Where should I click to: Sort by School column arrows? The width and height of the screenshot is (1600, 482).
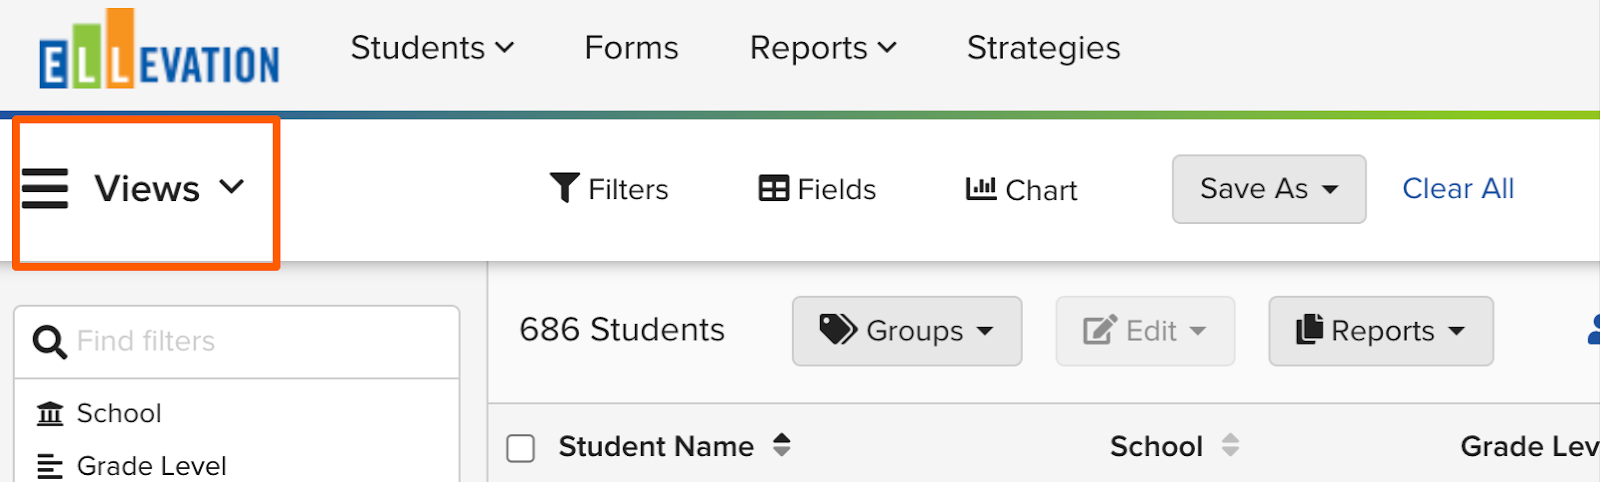pos(1230,445)
